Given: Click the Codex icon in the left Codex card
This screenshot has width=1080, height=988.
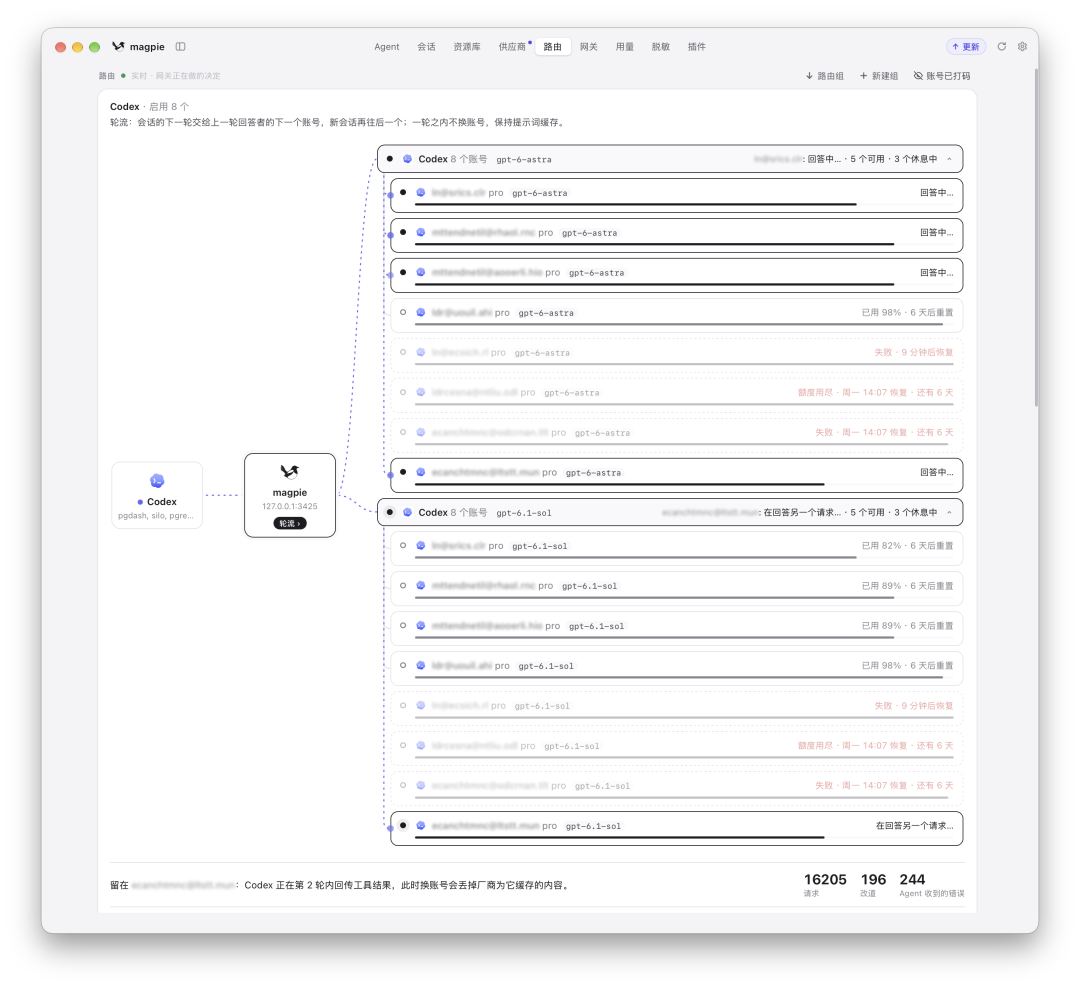Looking at the screenshot, I should tap(157, 480).
